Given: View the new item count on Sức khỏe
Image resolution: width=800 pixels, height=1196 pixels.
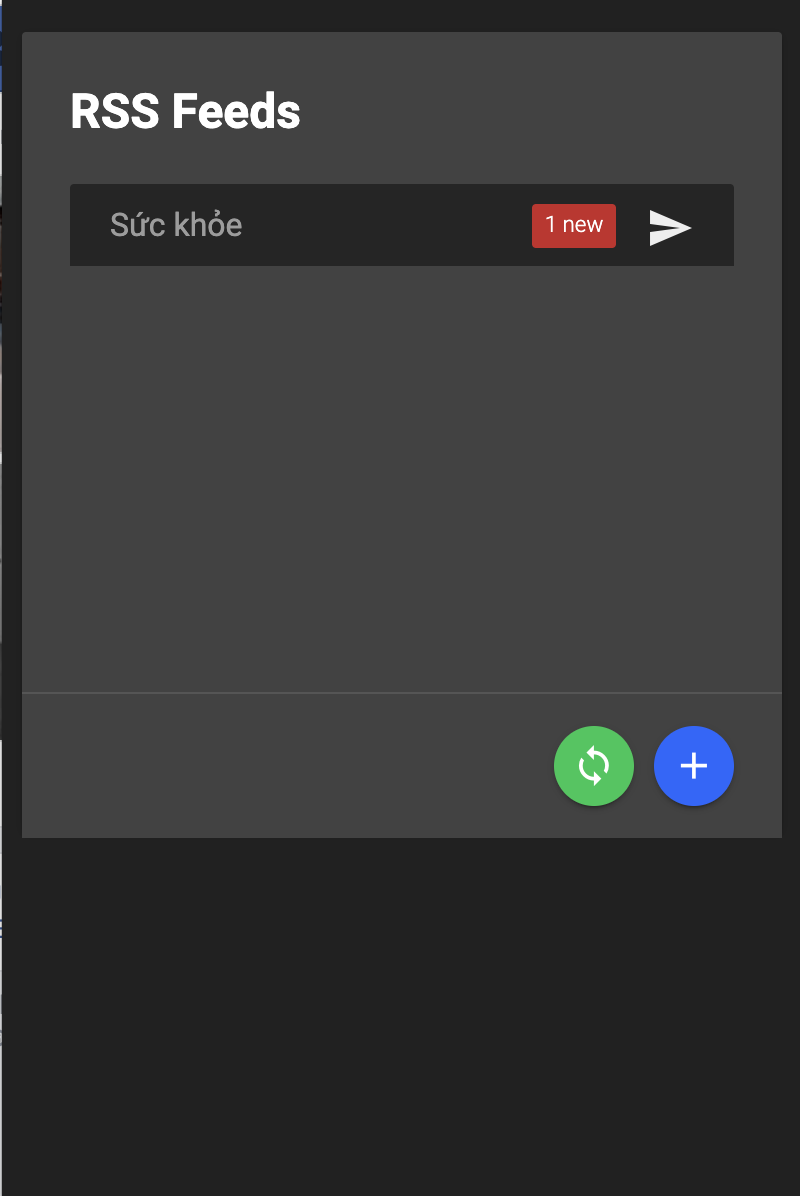Looking at the screenshot, I should click(x=573, y=225).
